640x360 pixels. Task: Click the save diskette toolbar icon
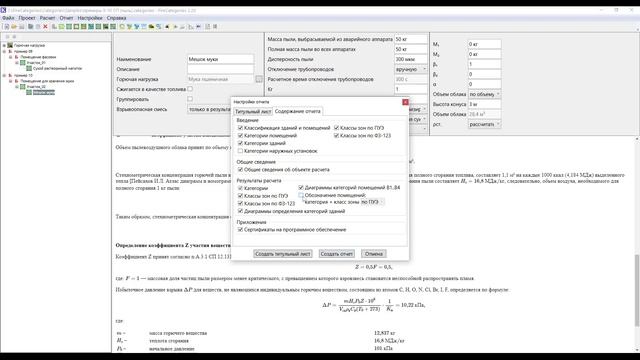tap(22, 27)
